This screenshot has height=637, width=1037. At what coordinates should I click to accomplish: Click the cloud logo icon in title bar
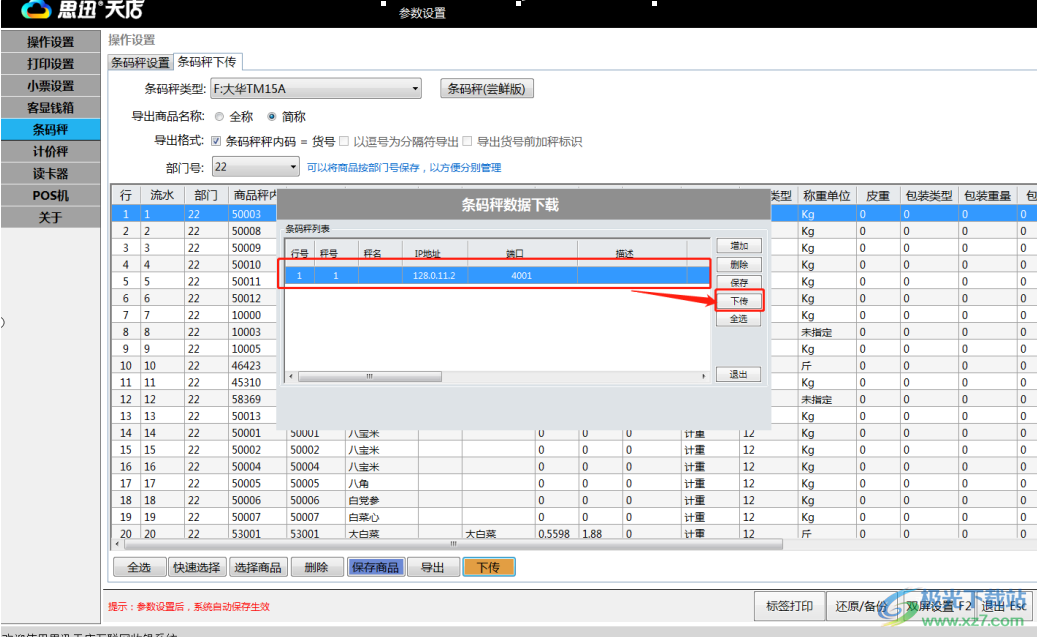(37, 9)
